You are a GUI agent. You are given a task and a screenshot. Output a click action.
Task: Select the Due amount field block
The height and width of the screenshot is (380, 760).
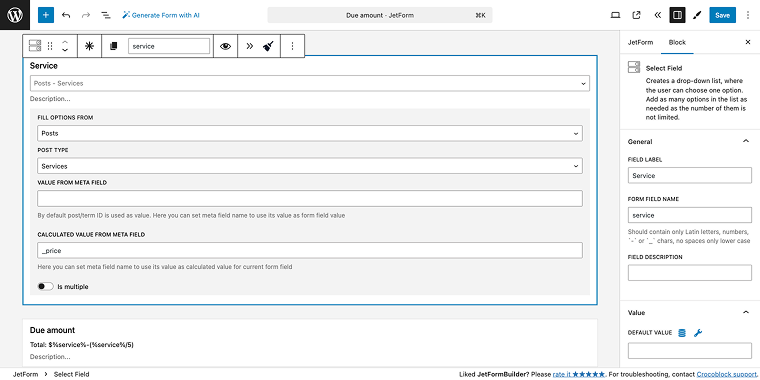pos(310,343)
